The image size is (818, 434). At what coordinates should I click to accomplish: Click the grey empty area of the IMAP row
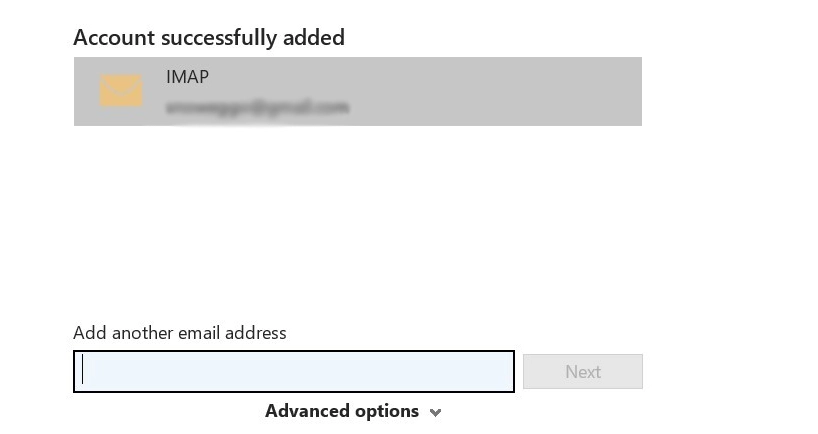tap(500, 91)
